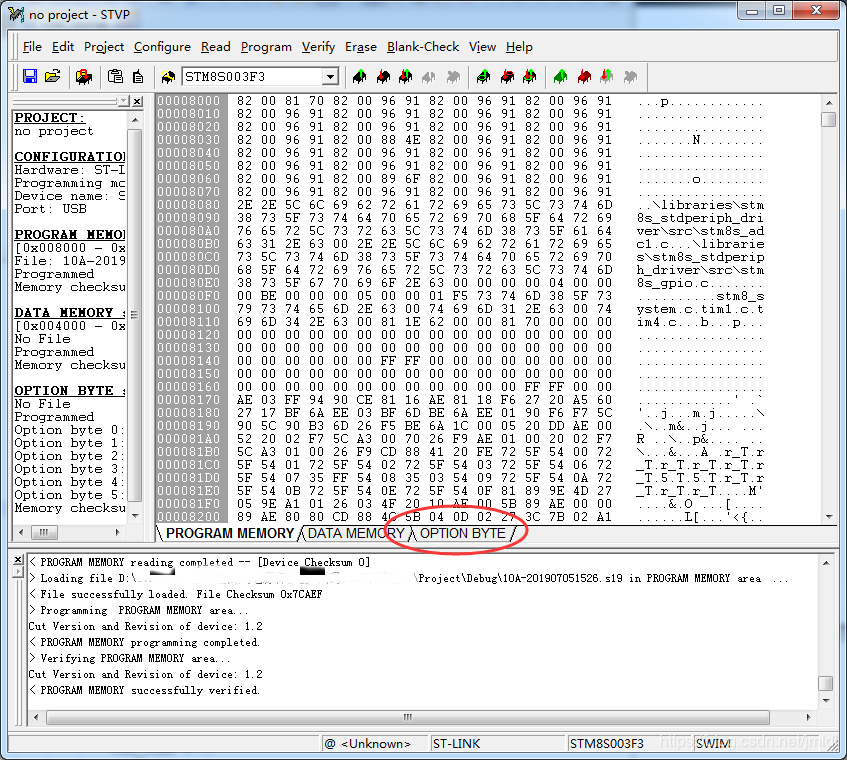Open the File menu
This screenshot has width=847, height=760.
click(32, 47)
